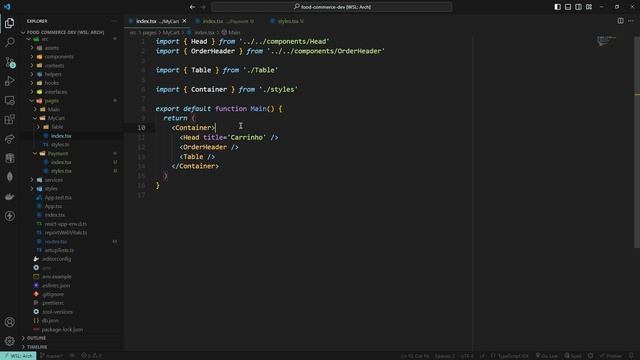This screenshot has width=640, height=360.
Task: Click the code minimap preview
Action: (607, 41)
